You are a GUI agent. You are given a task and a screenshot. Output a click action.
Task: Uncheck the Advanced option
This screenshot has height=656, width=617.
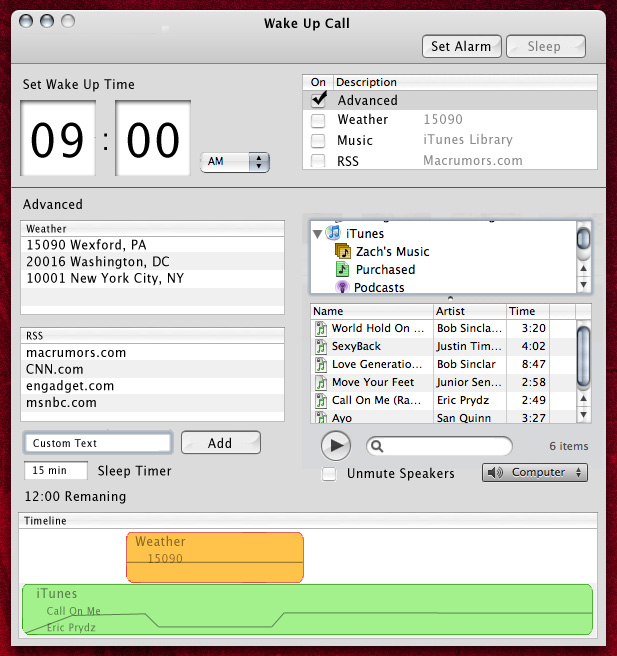pyautogui.click(x=319, y=100)
